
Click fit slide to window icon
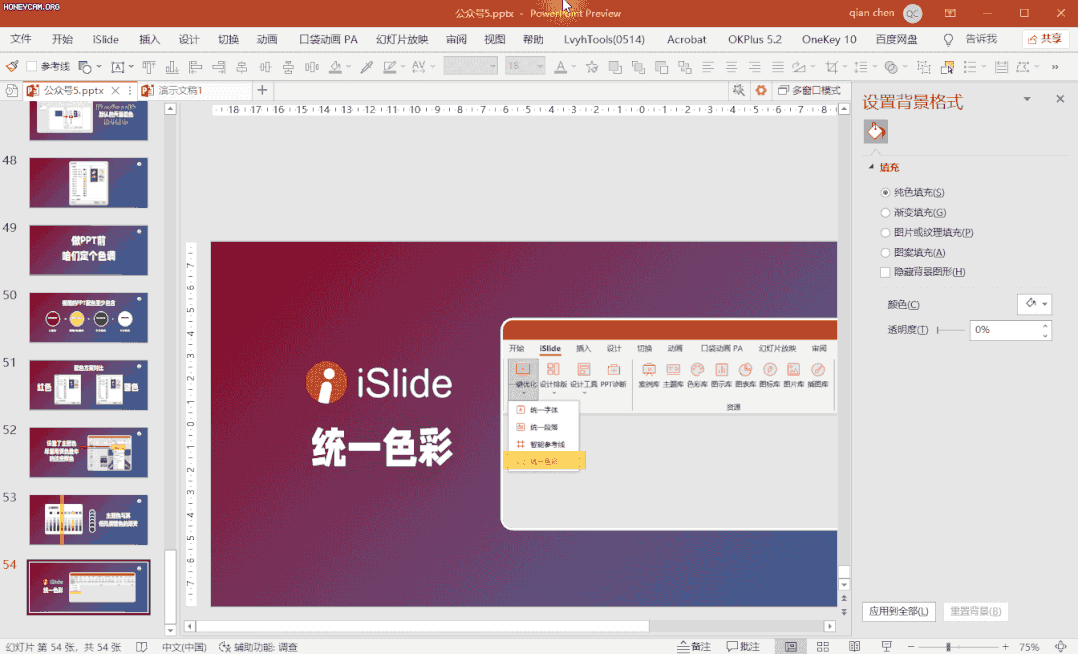tap(1061, 646)
